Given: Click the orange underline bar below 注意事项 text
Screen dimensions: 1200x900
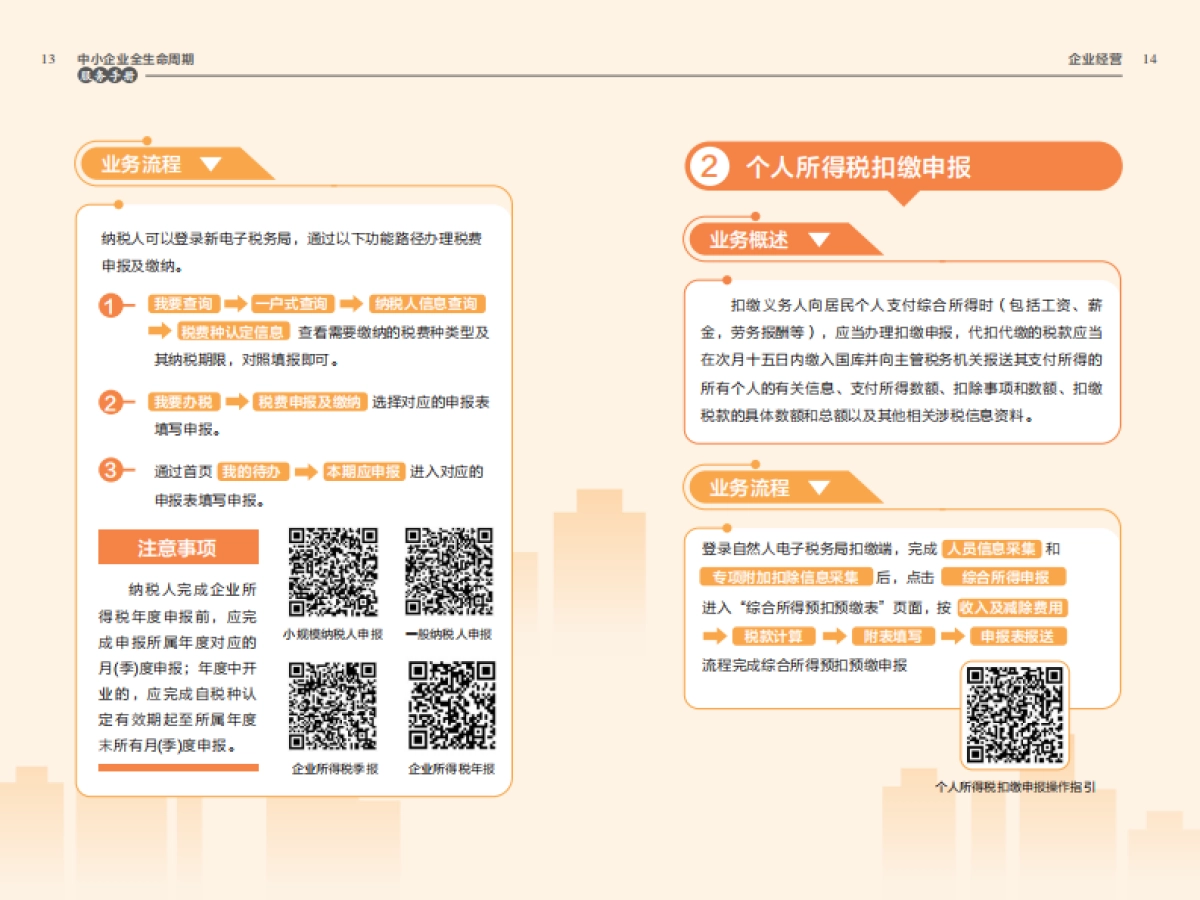Looking at the screenshot, I should [x=178, y=766].
